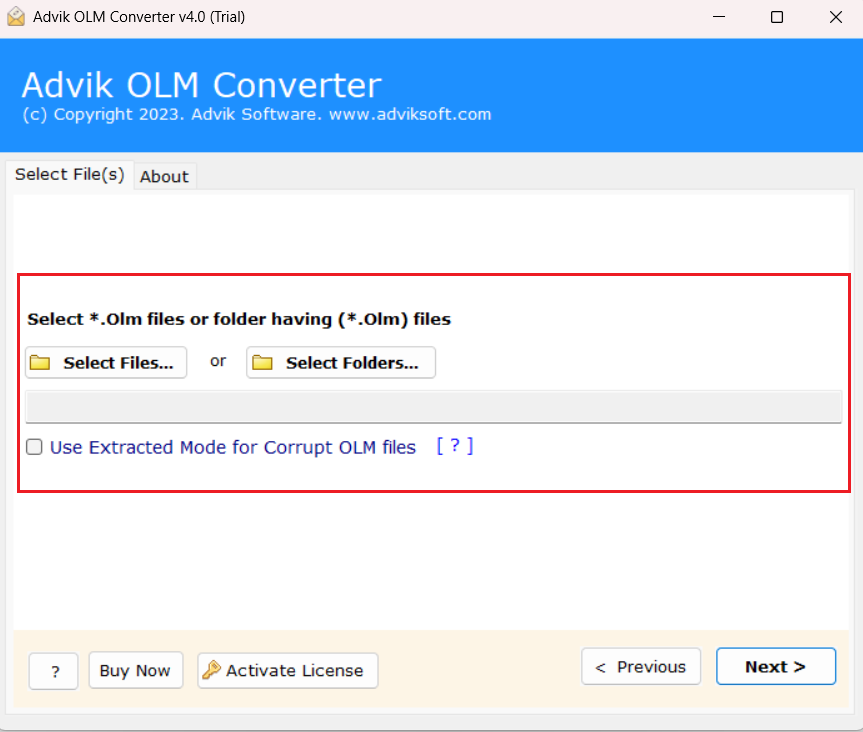
Task: Open the Select File(s) tab
Action: point(69,175)
